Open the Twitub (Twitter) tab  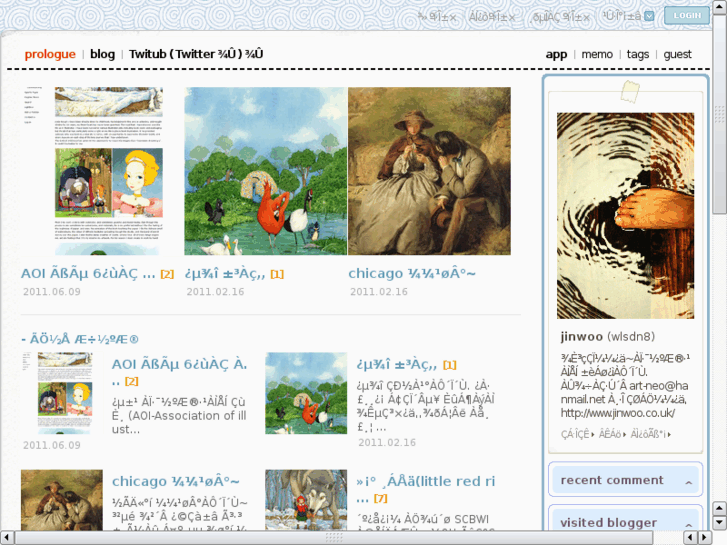[196, 54]
